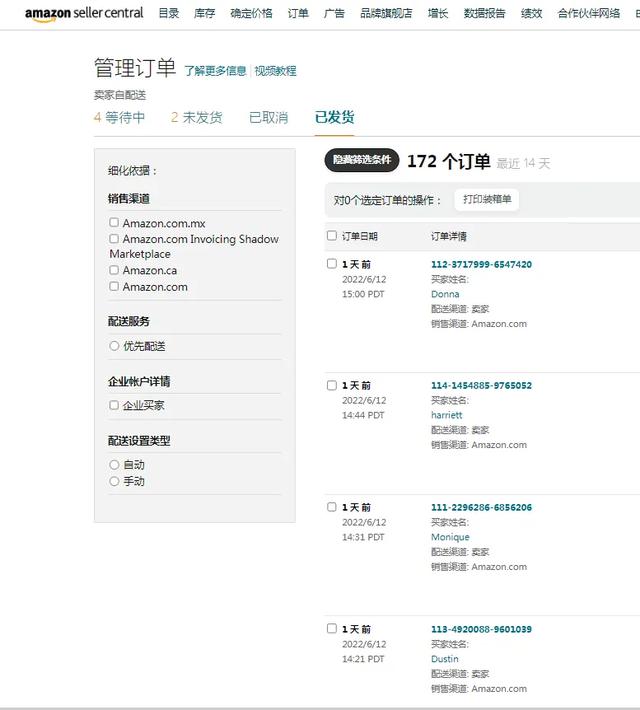Viewport: 640px width, 710px height.
Task: Click the 14:44 PDT order time
Action: click(363, 415)
